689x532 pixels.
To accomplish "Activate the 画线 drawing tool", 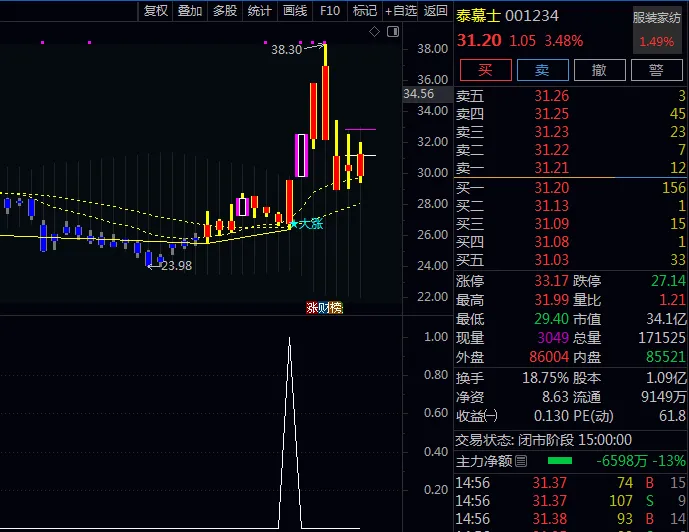I will pos(295,11).
